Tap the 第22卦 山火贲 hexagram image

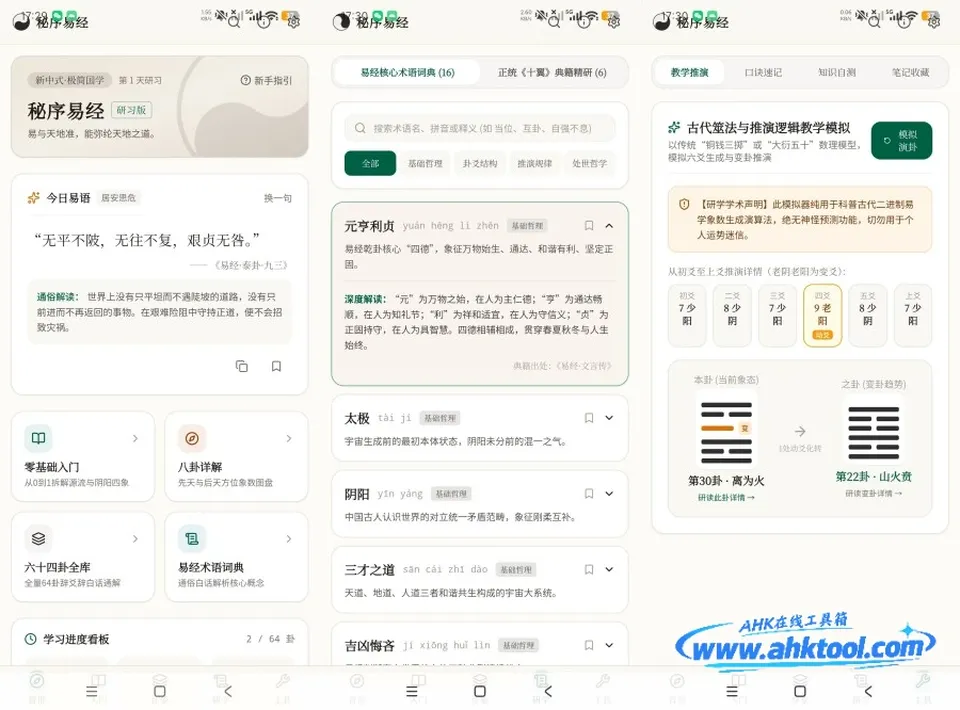pos(874,433)
